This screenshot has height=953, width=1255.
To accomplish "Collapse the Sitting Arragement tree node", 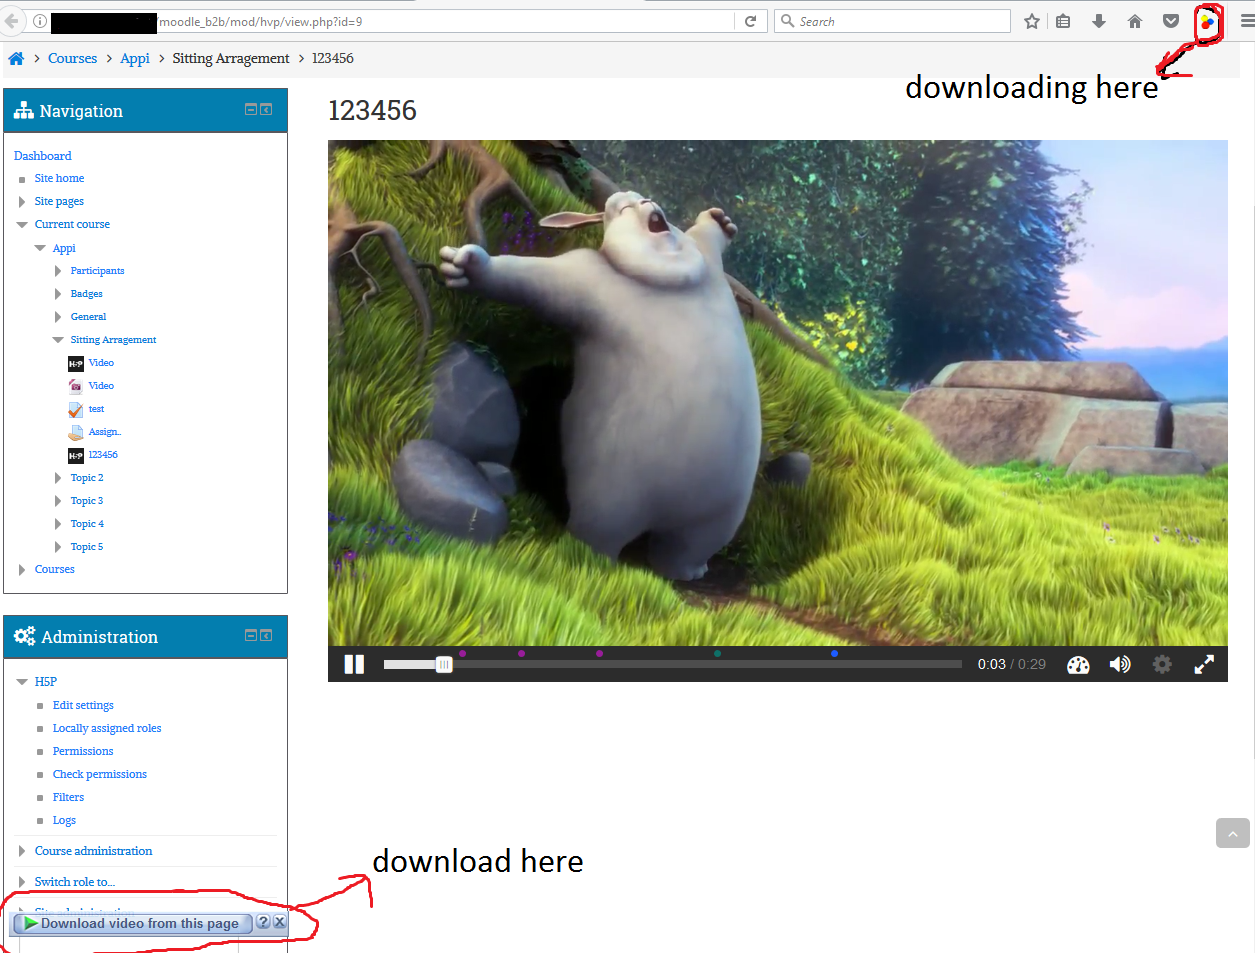I will click(58, 340).
